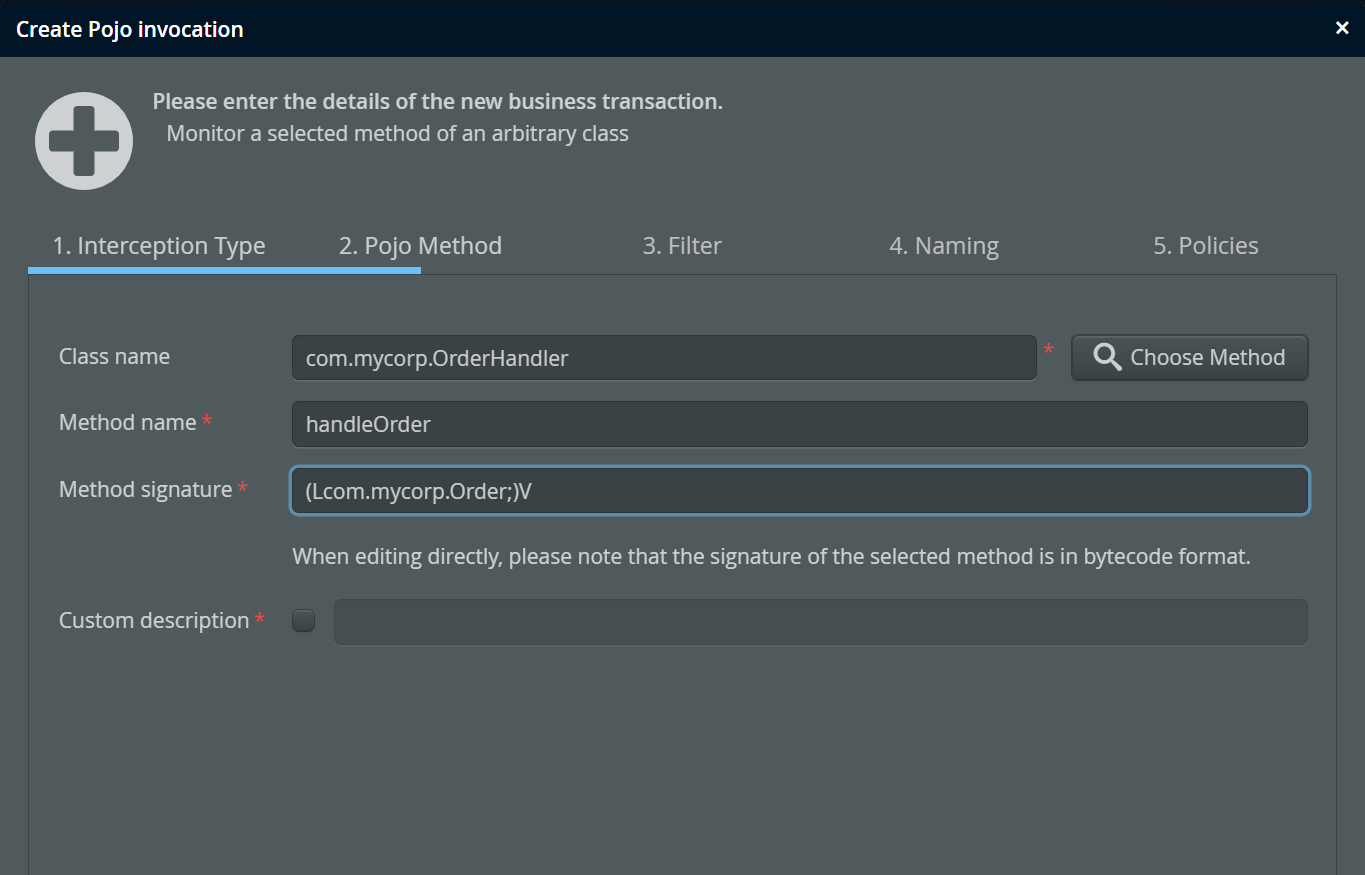Click the Method name label
This screenshot has height=875, width=1365.
[127, 423]
